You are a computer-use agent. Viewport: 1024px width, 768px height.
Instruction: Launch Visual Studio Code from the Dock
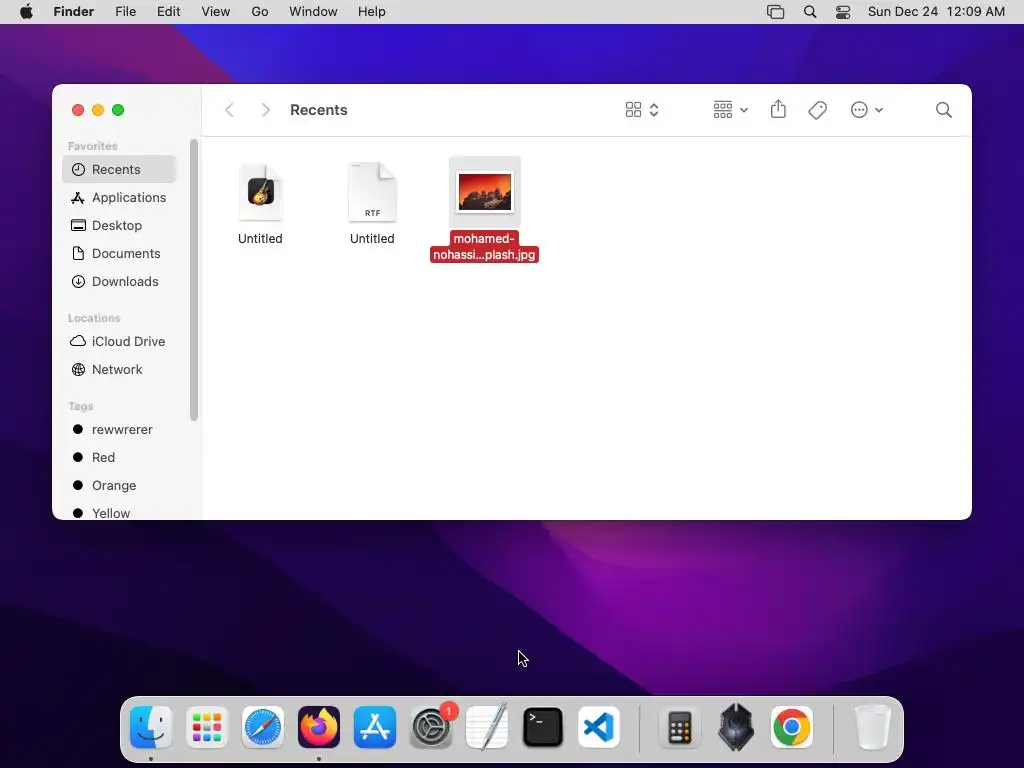tap(599, 727)
